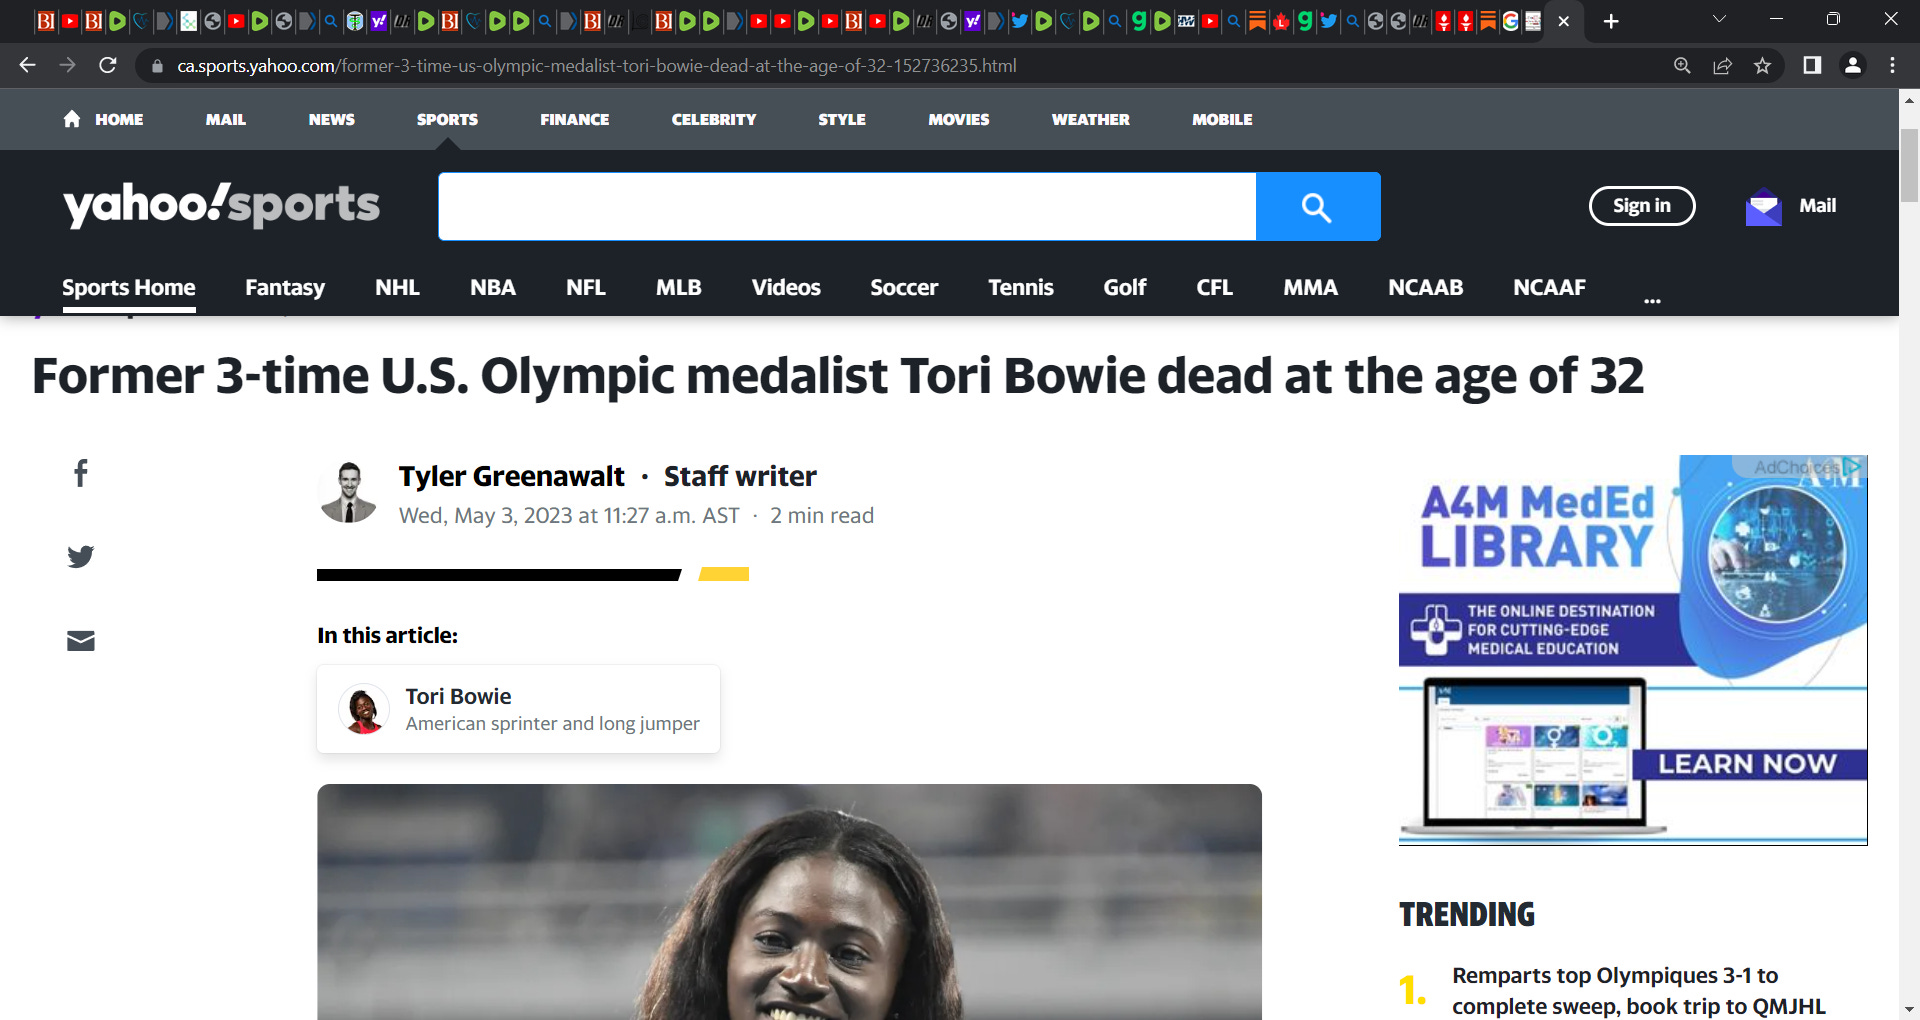
Task: Expand more sports ellipsis menu
Action: [x=1652, y=300]
